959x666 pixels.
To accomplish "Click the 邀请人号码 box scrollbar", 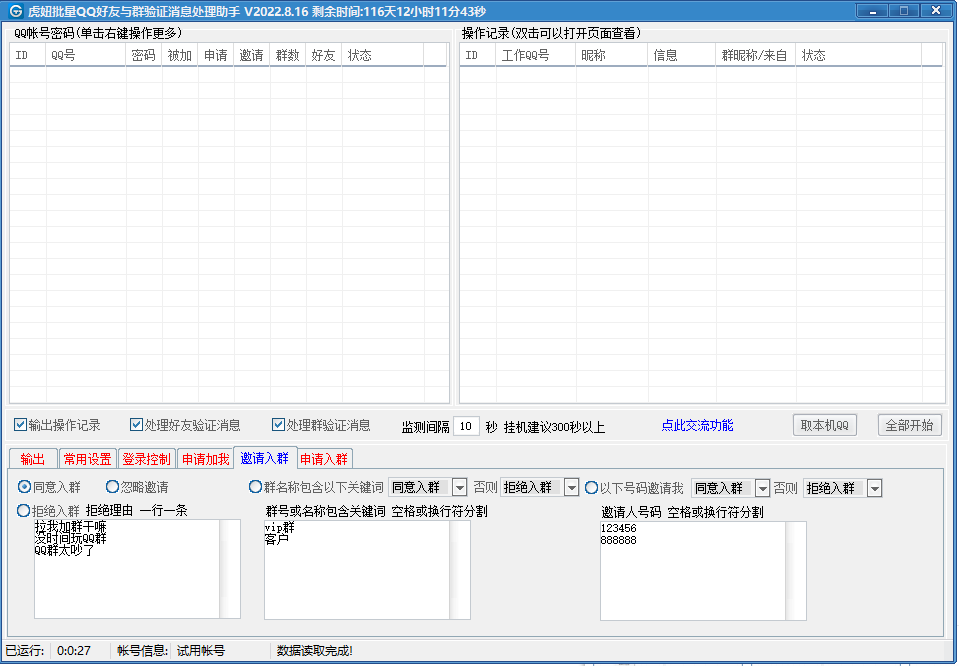I will 796,571.
